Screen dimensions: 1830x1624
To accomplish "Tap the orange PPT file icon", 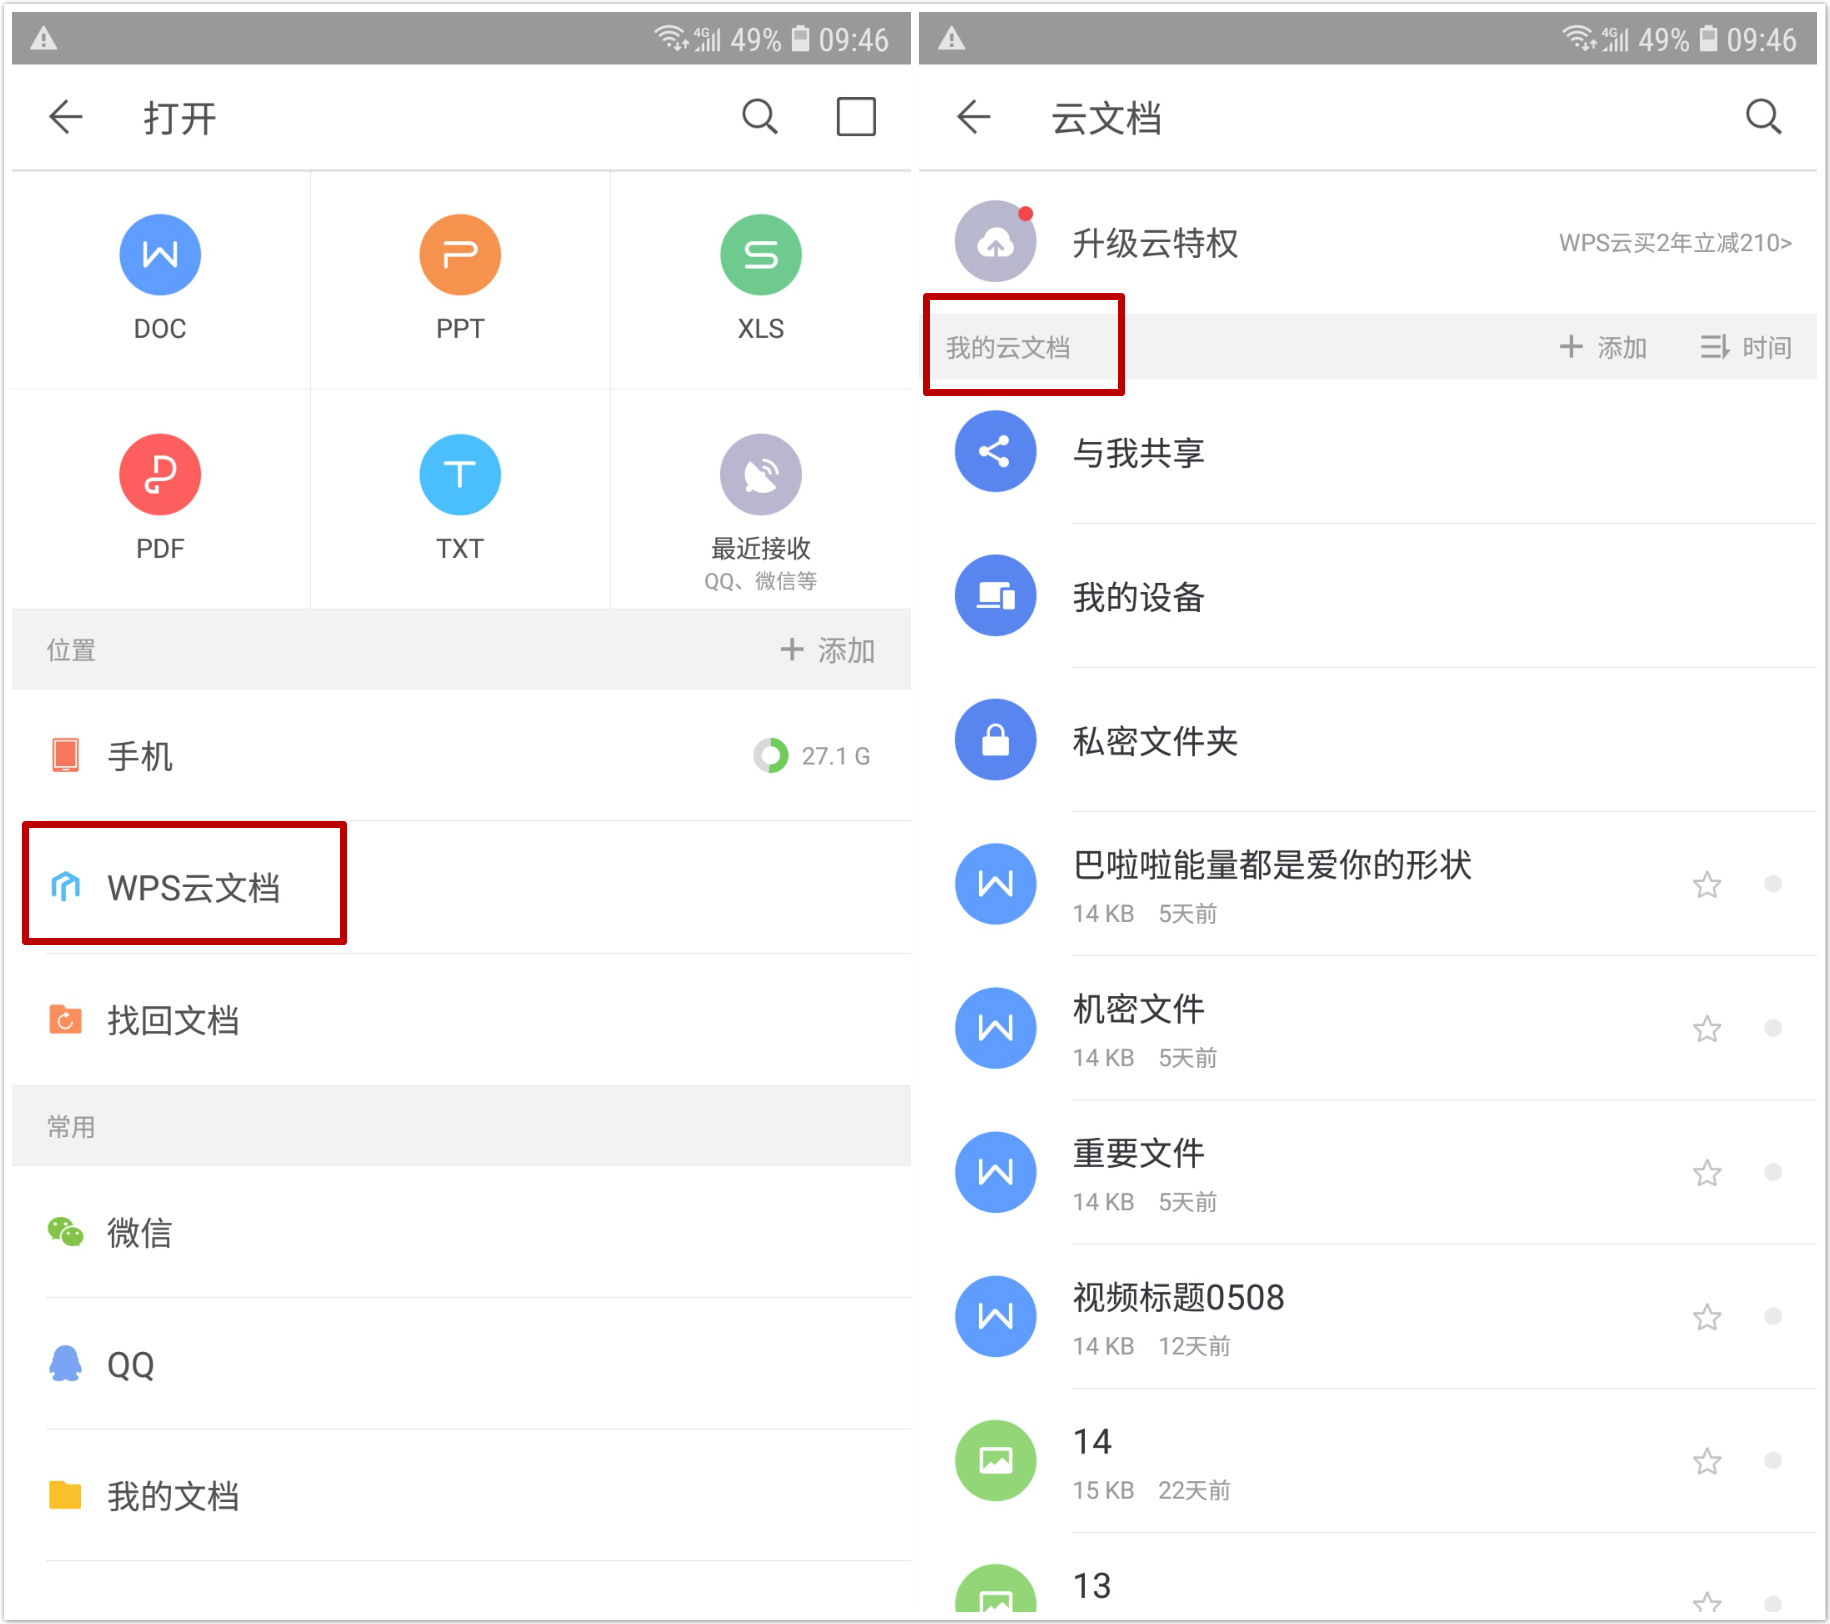I will [460, 255].
